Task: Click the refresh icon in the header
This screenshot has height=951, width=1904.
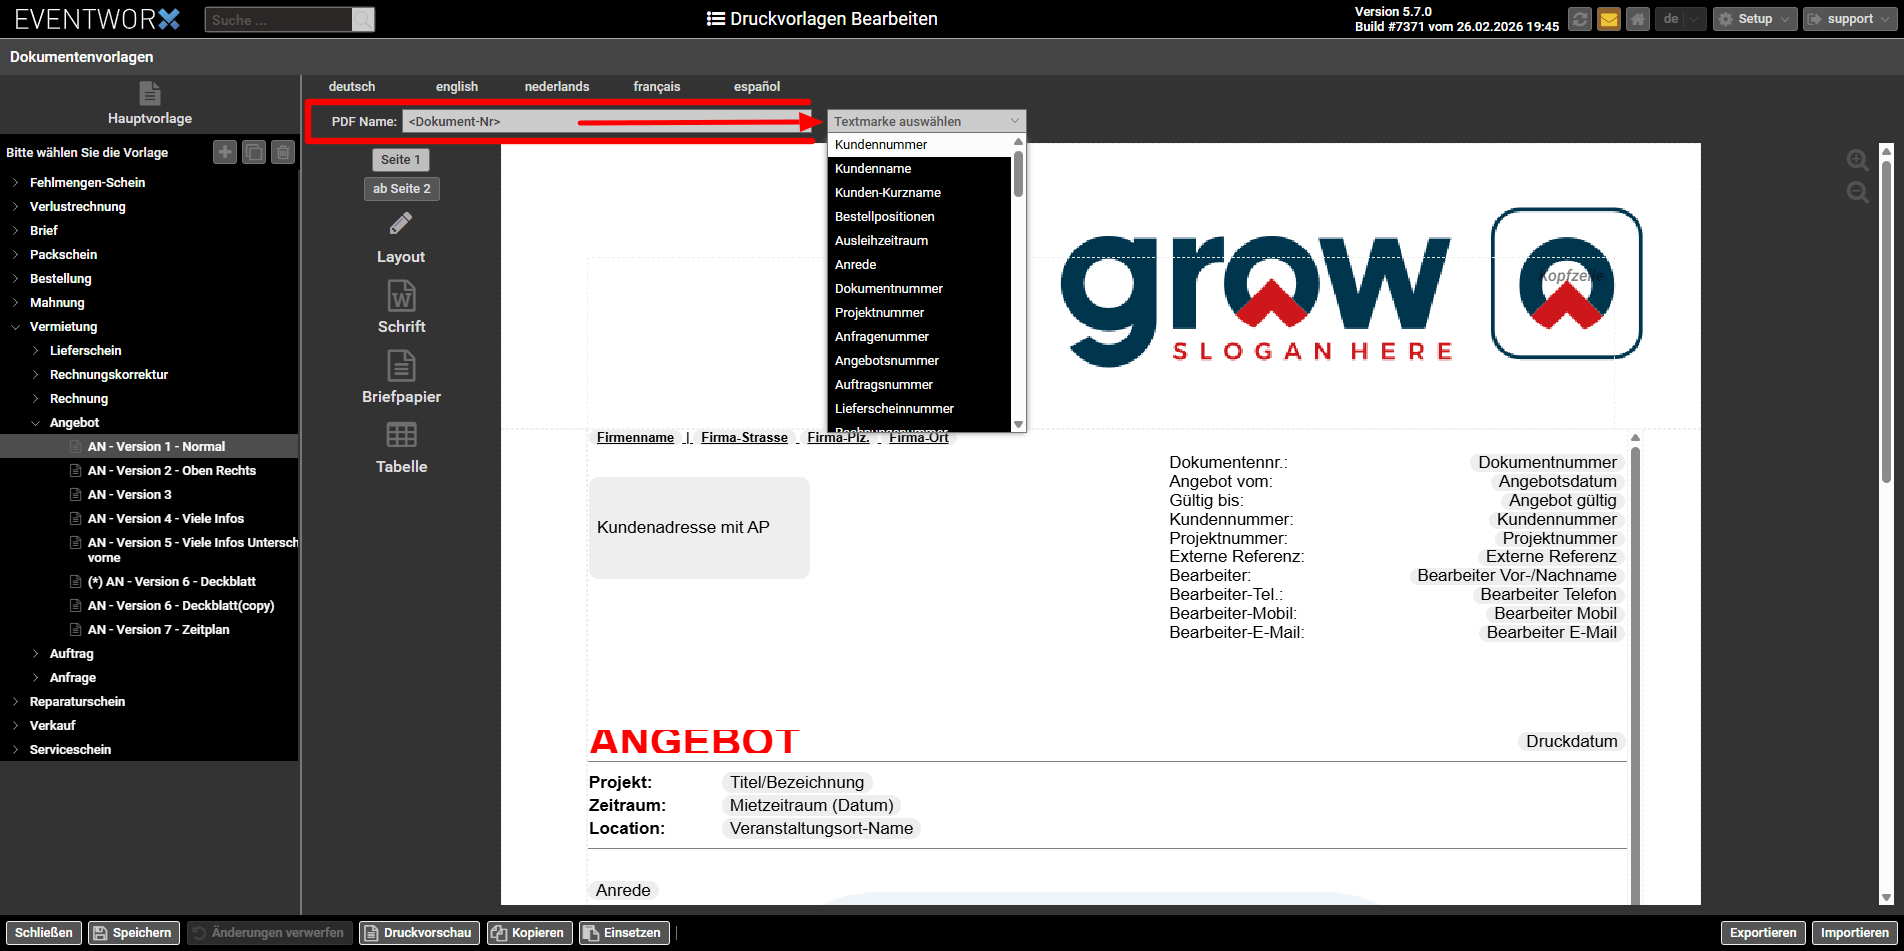Action: (1579, 19)
